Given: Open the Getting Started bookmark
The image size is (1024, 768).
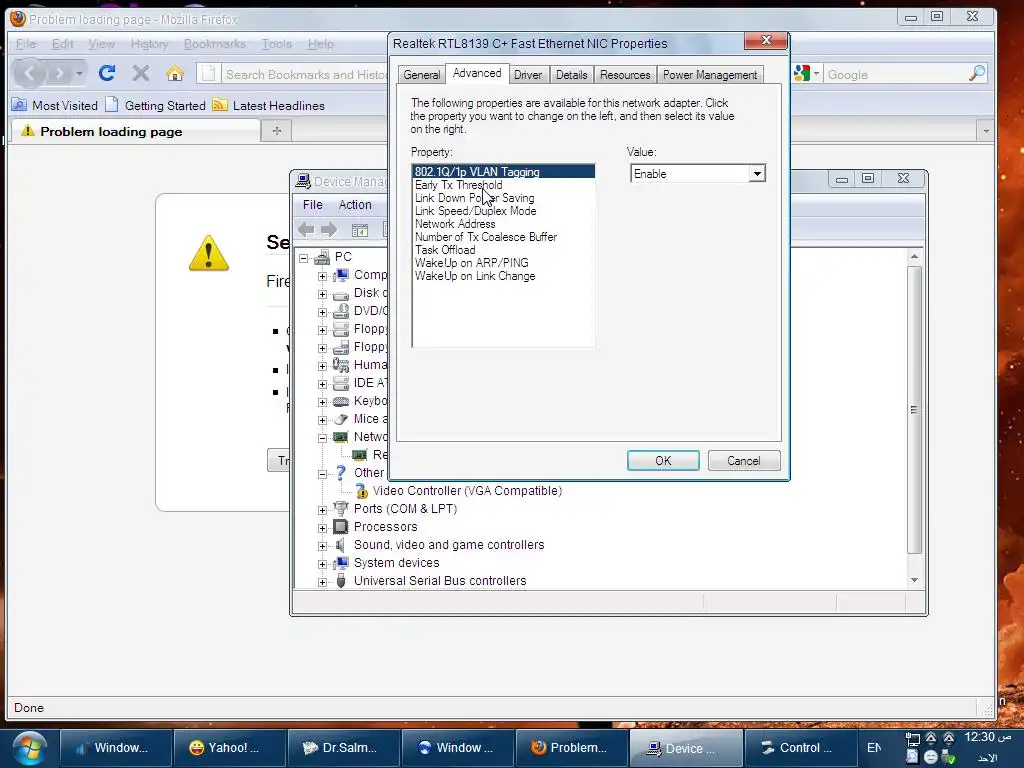Looking at the screenshot, I should (155, 105).
